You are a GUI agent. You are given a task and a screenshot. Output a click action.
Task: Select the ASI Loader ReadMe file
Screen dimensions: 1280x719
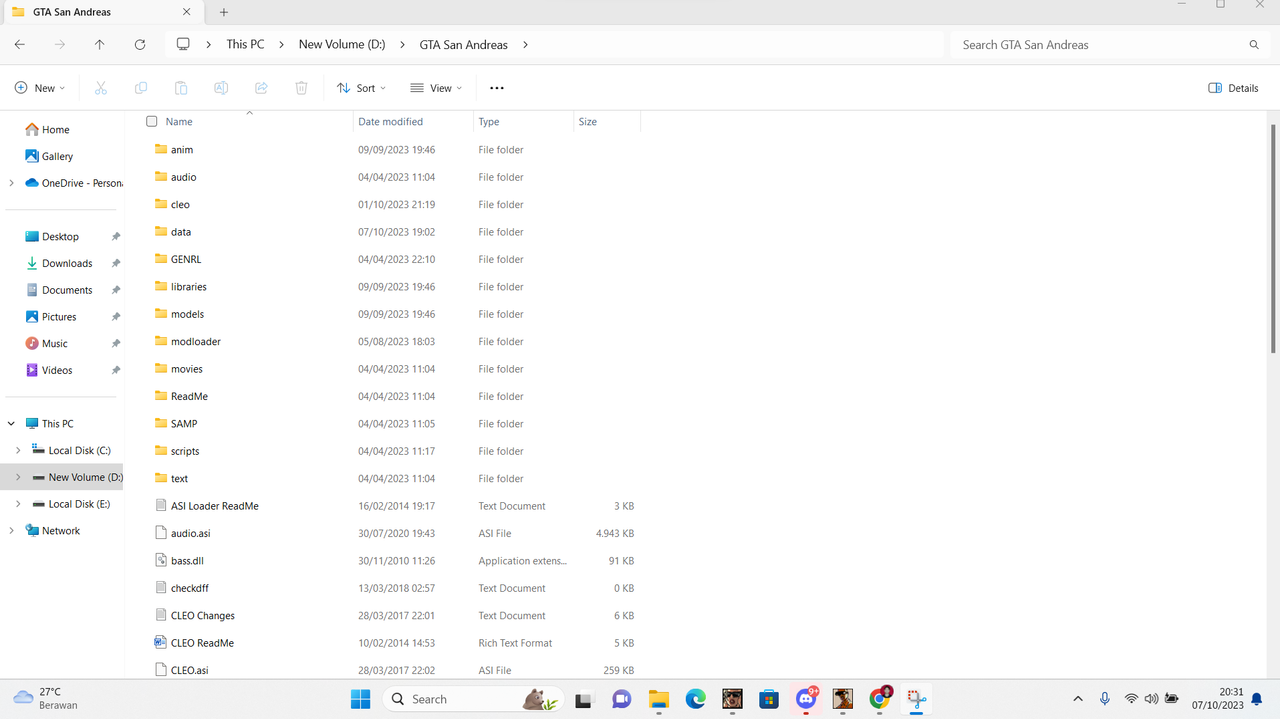tap(215, 506)
